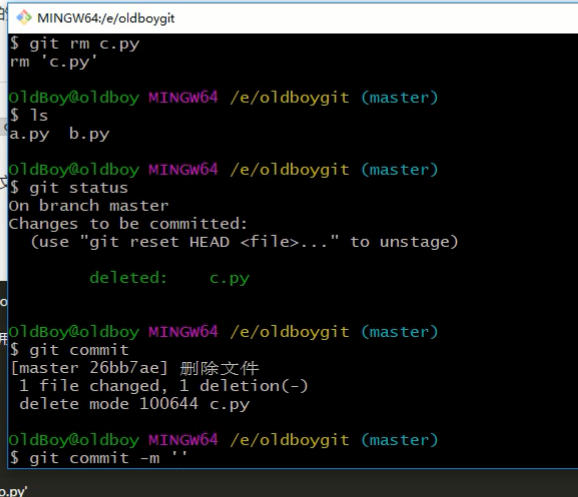Viewport: 578px width, 497px height.
Task: Click the green c.py deleted filename
Action: pyautogui.click(x=229, y=278)
